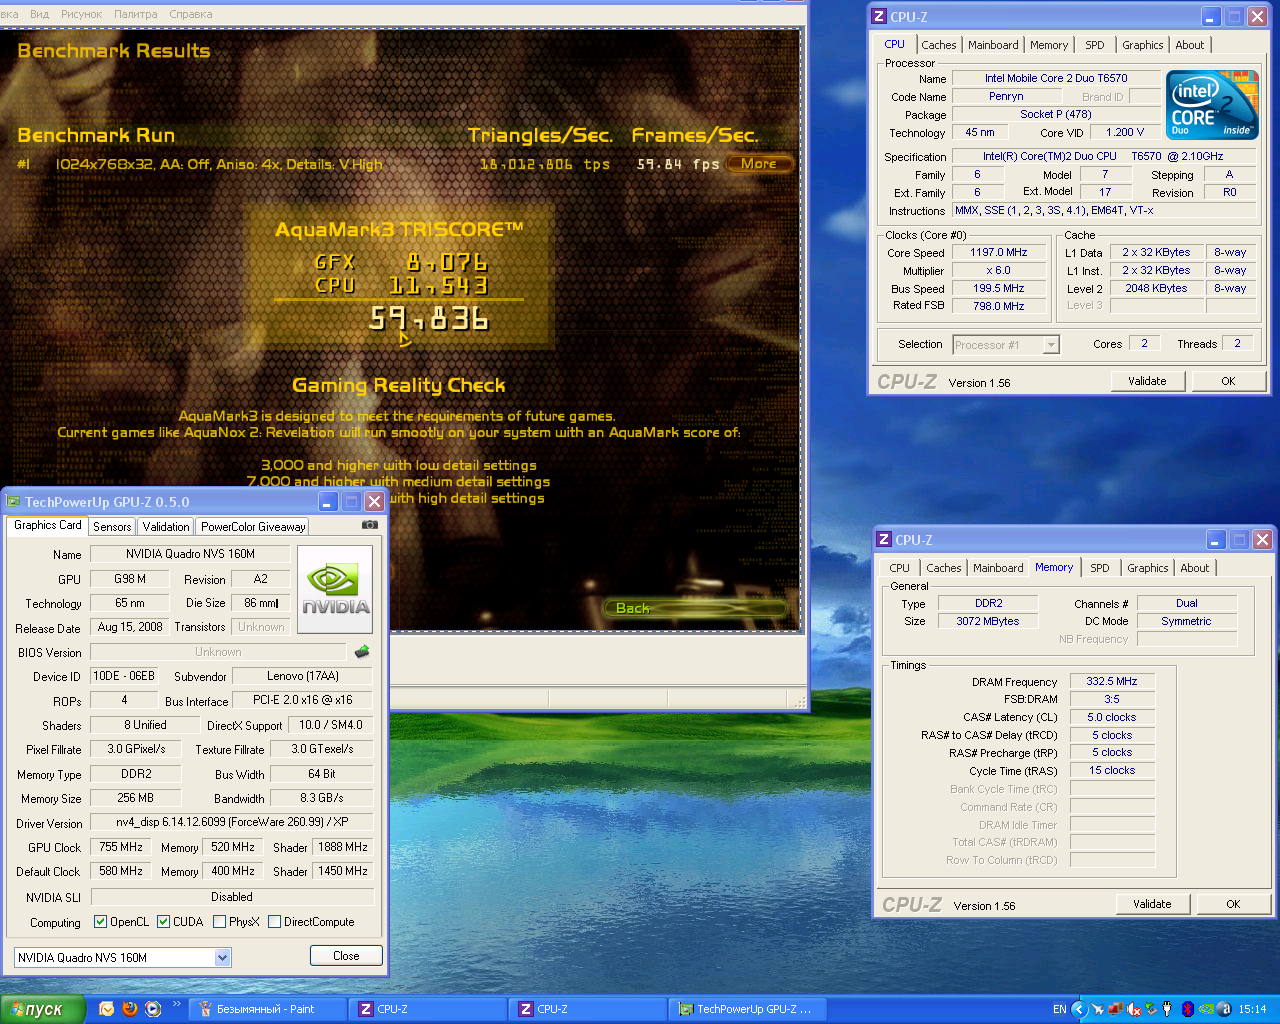Open the Рисунок menu in Paint
Viewport: 1280px width, 1024px height.
coord(81,14)
